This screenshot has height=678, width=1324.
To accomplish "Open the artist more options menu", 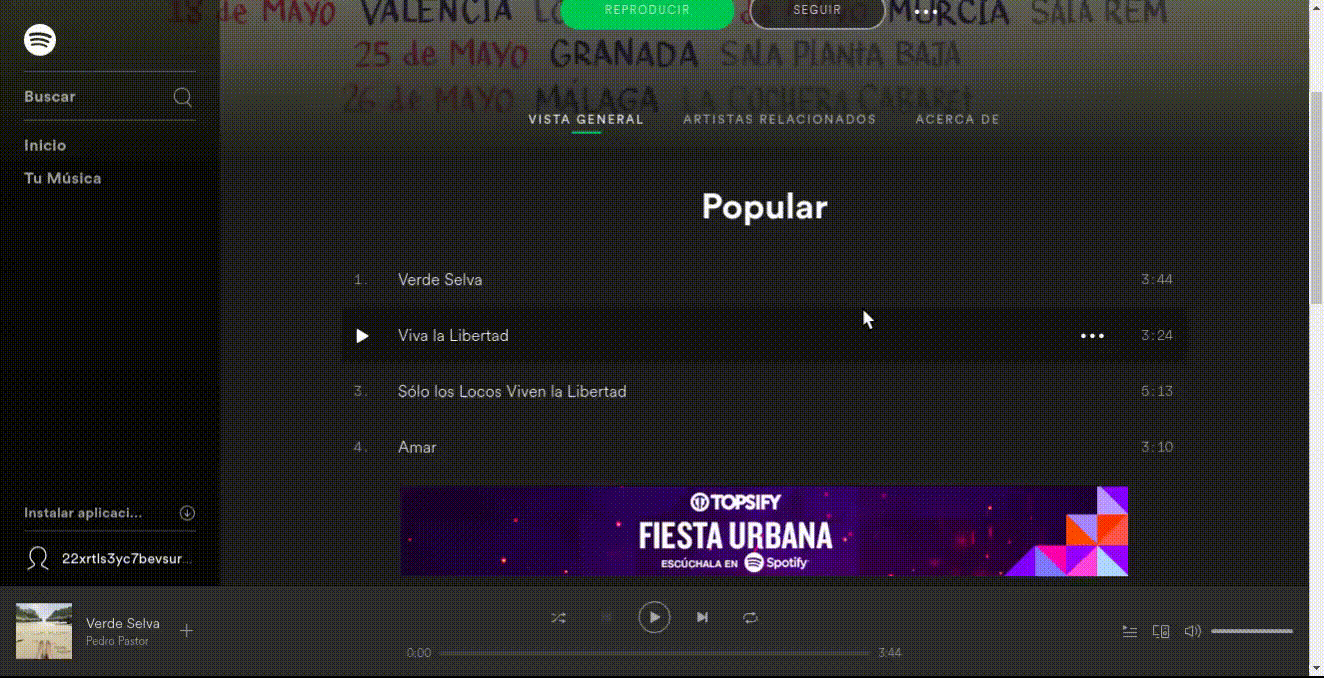I will [x=926, y=12].
